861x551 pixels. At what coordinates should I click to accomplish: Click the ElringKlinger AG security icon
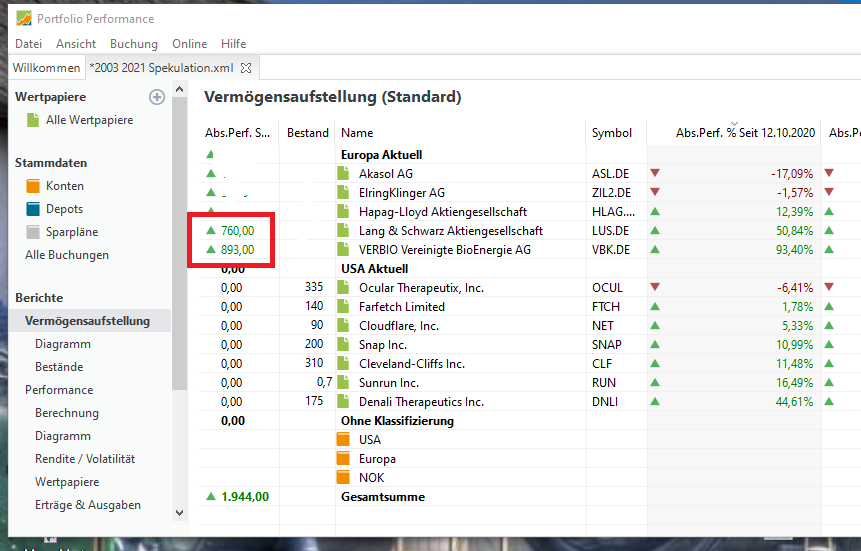tap(343, 192)
